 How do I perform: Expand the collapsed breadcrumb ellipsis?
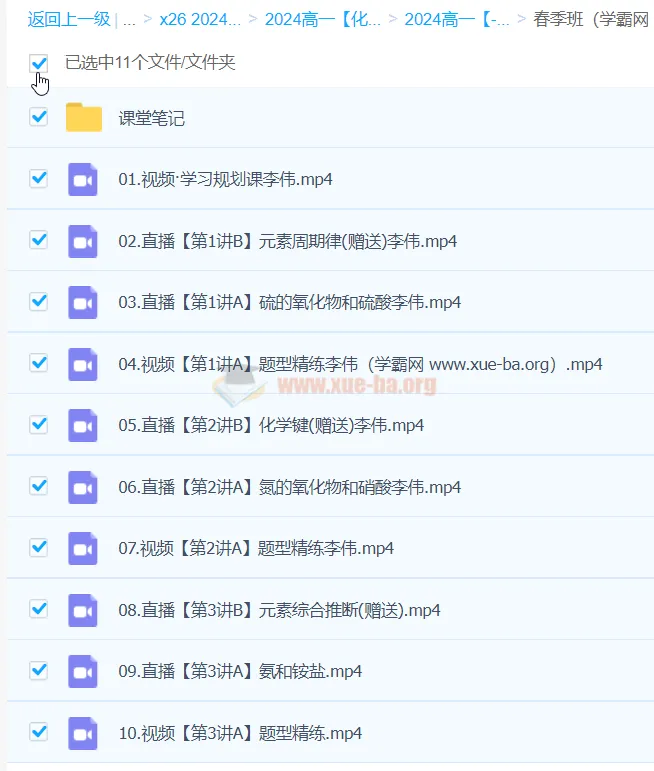[129, 19]
